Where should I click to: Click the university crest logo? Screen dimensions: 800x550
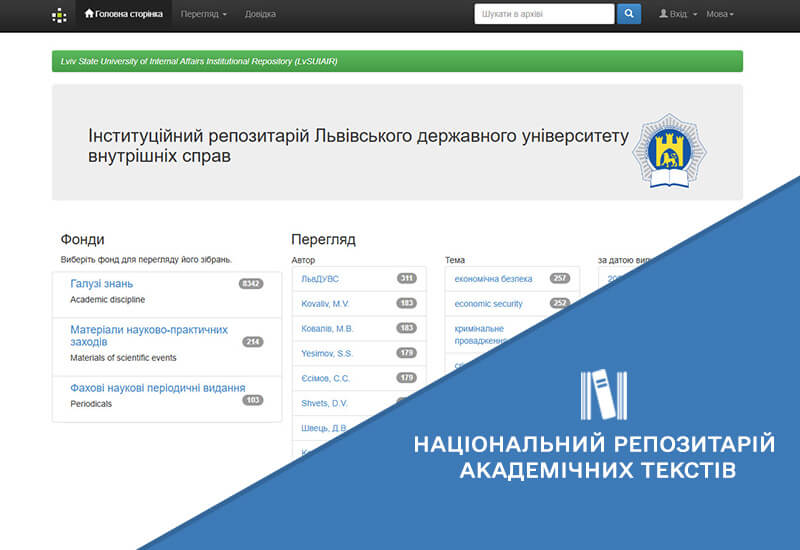669,151
